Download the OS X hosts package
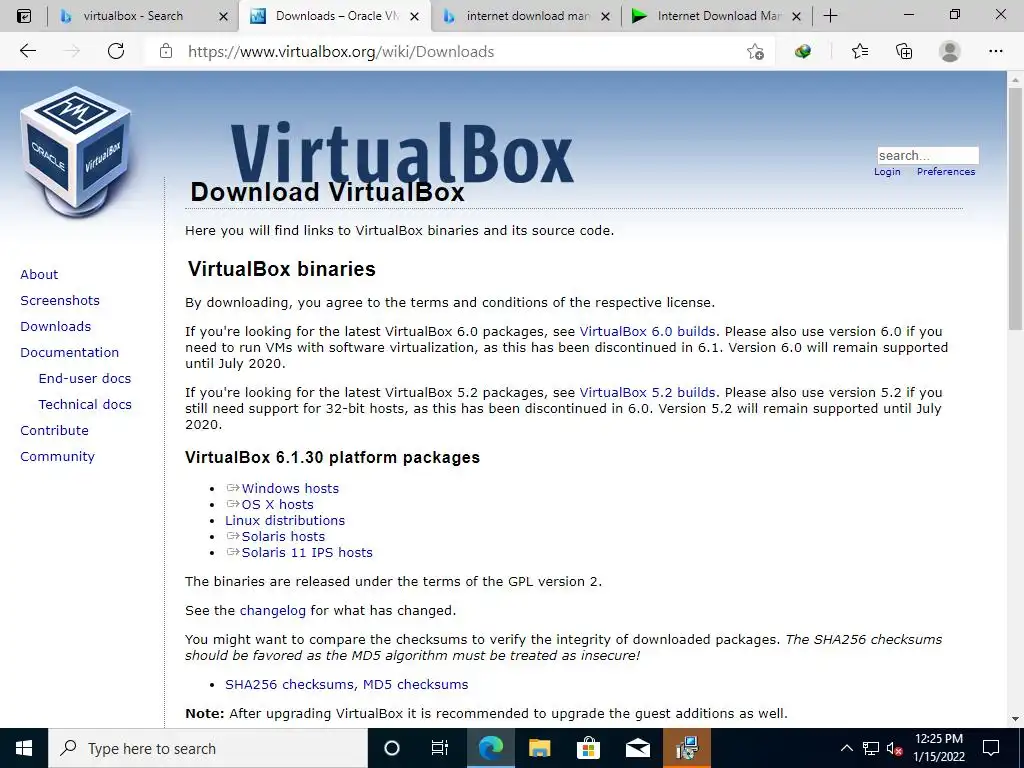This screenshot has width=1024, height=768. pyautogui.click(x=278, y=504)
